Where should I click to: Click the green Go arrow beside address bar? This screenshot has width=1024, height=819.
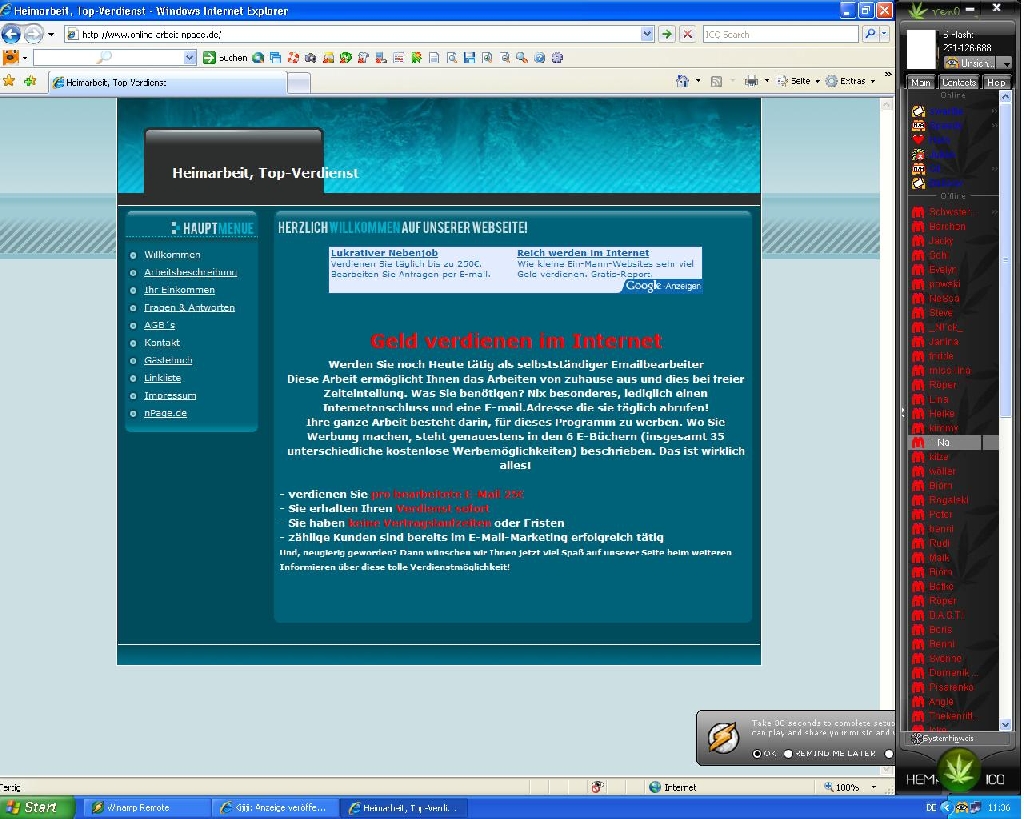click(667, 34)
